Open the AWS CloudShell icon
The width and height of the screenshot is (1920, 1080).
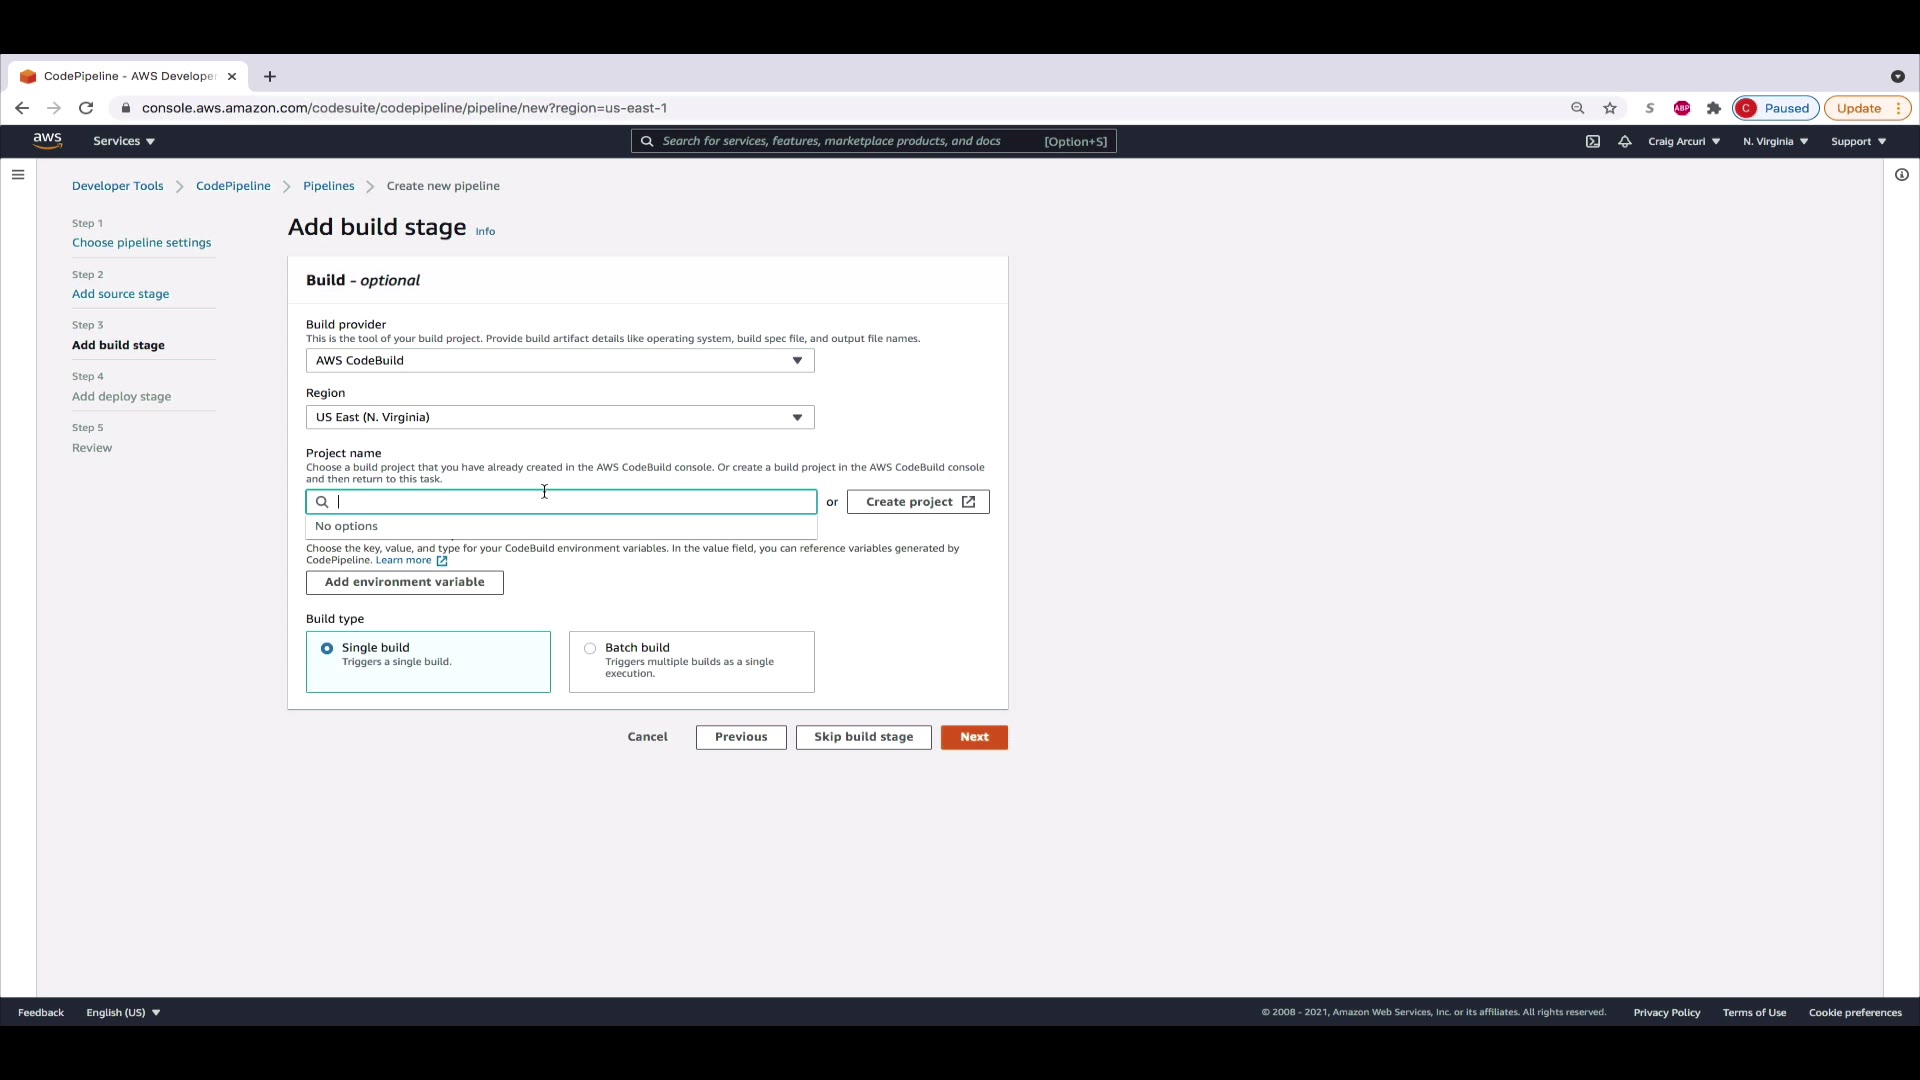pyautogui.click(x=1592, y=141)
